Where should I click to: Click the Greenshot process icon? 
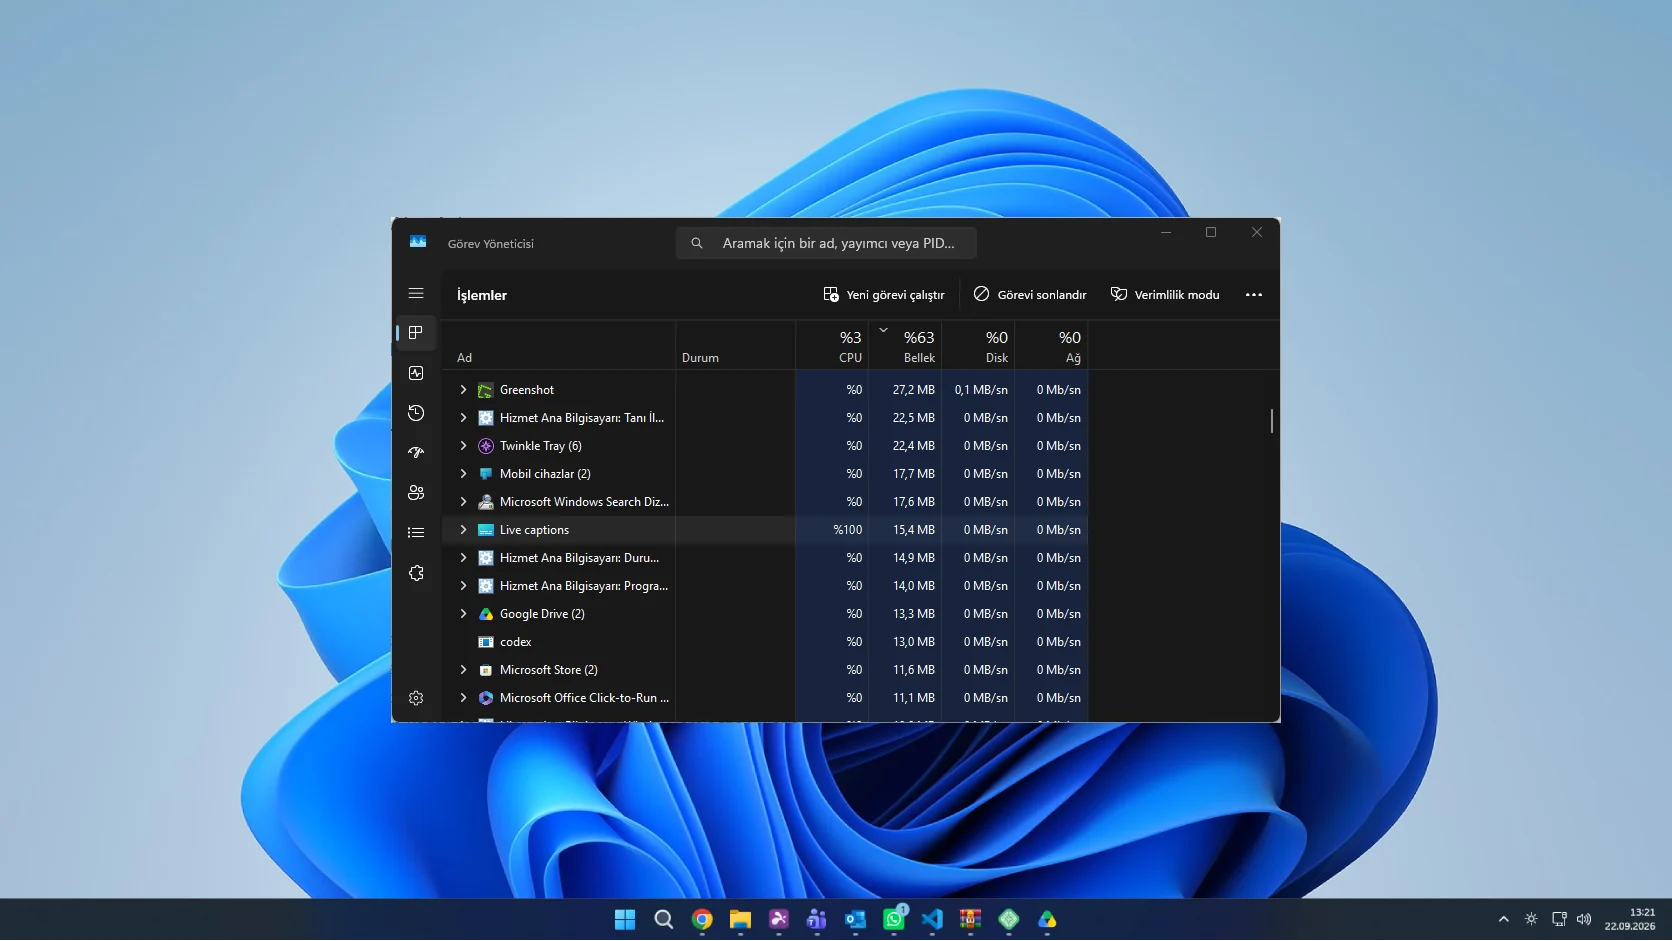pos(486,390)
